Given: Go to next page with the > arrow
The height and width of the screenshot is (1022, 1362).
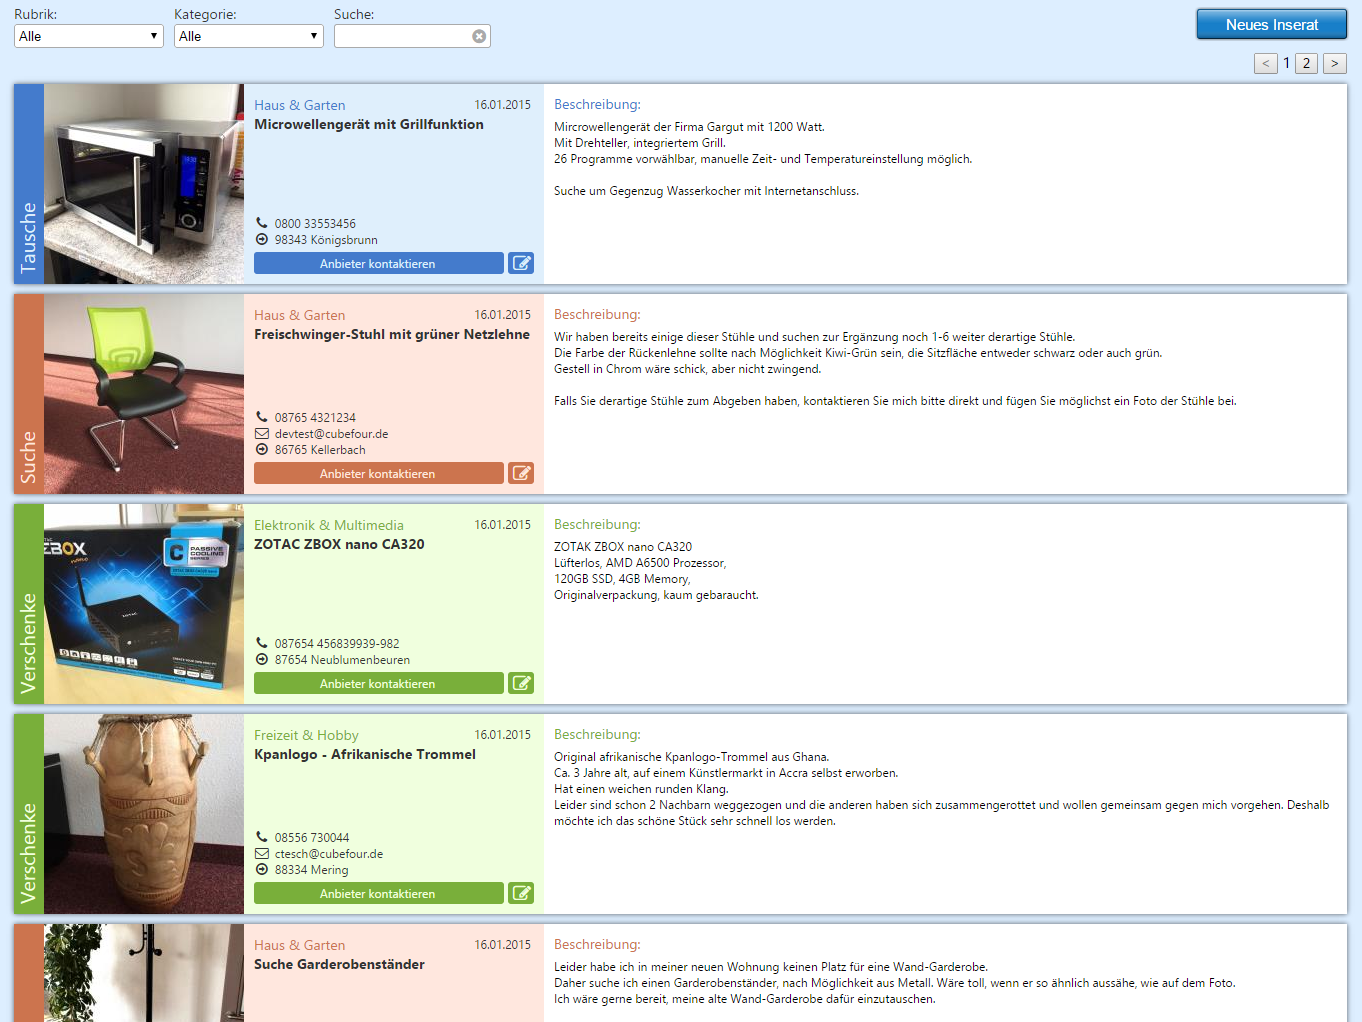Looking at the screenshot, I should click(1335, 63).
